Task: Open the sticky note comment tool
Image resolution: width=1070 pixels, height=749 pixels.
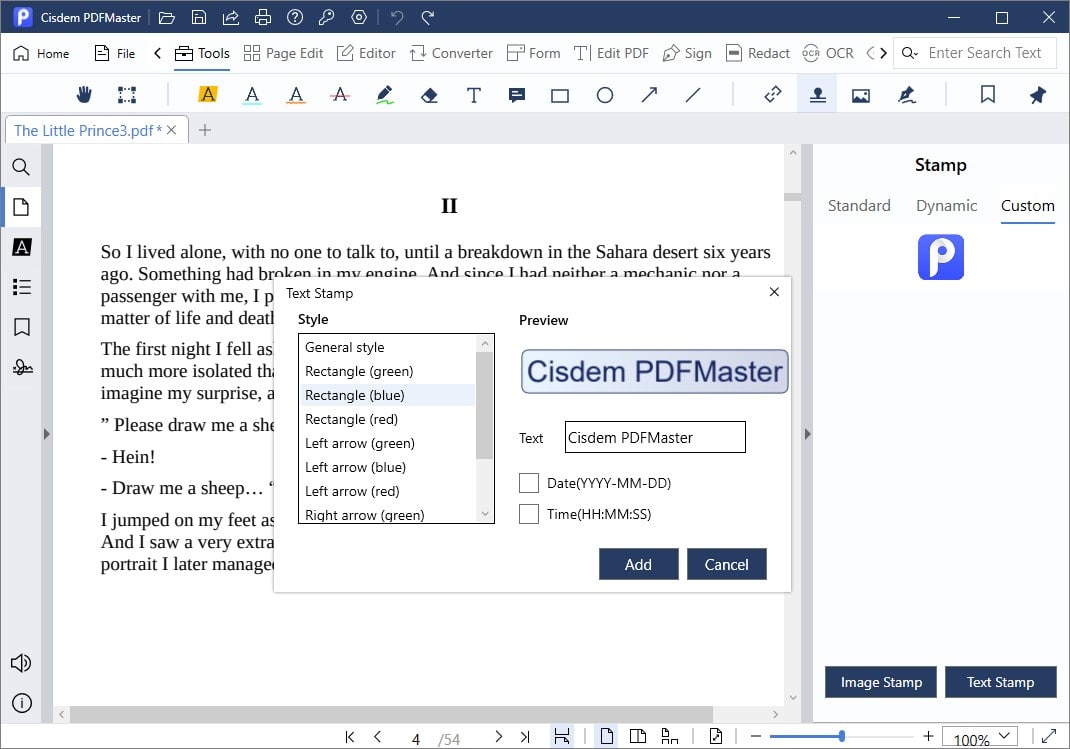Action: click(515, 93)
